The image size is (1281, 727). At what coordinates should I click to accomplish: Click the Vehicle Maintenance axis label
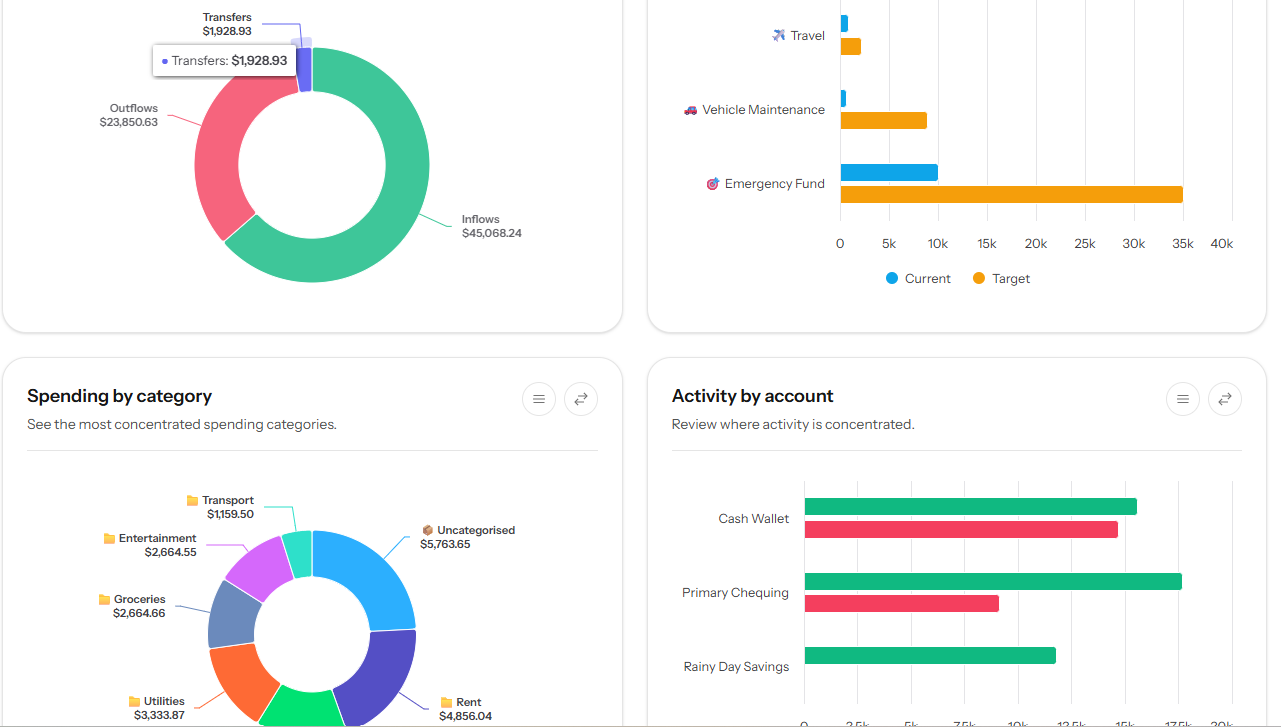point(764,110)
